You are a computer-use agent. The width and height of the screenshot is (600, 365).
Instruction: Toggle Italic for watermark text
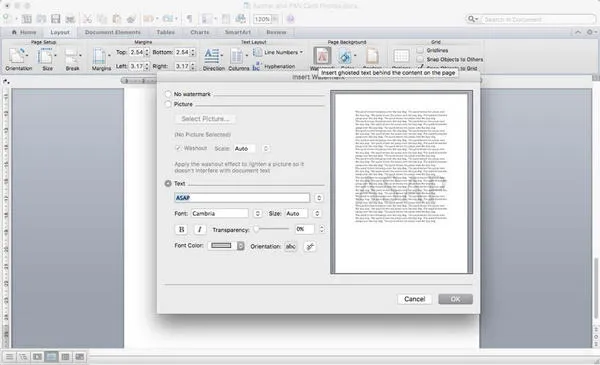199,230
